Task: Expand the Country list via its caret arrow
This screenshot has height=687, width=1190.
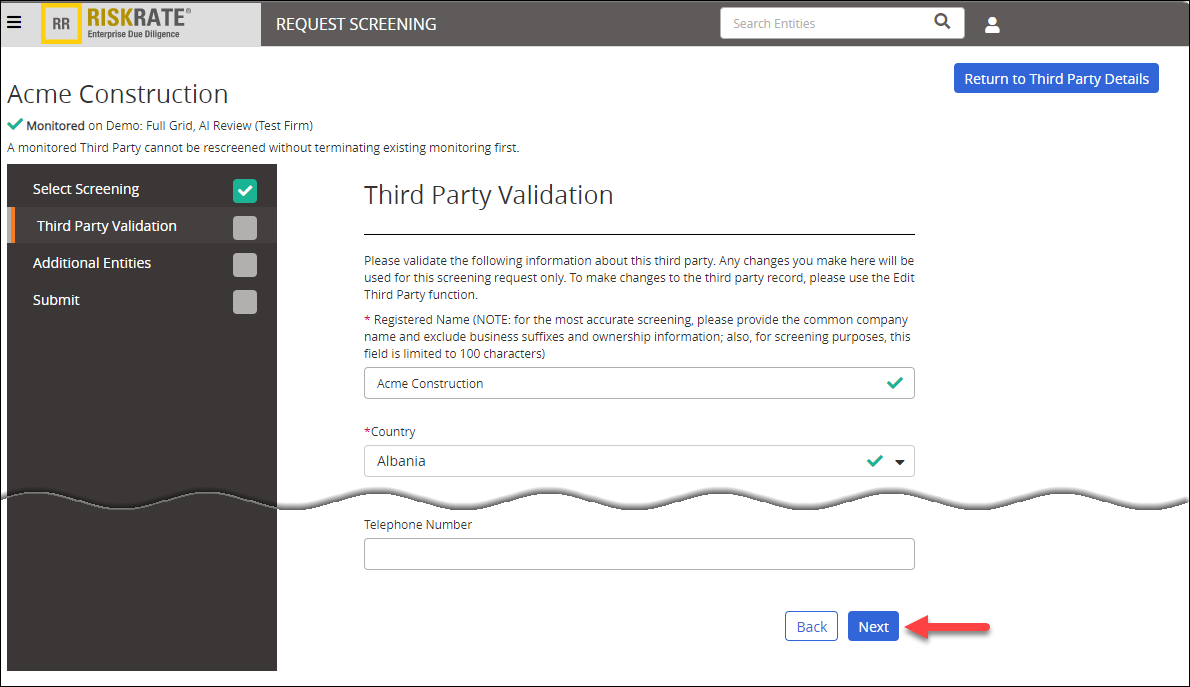Action: point(900,461)
